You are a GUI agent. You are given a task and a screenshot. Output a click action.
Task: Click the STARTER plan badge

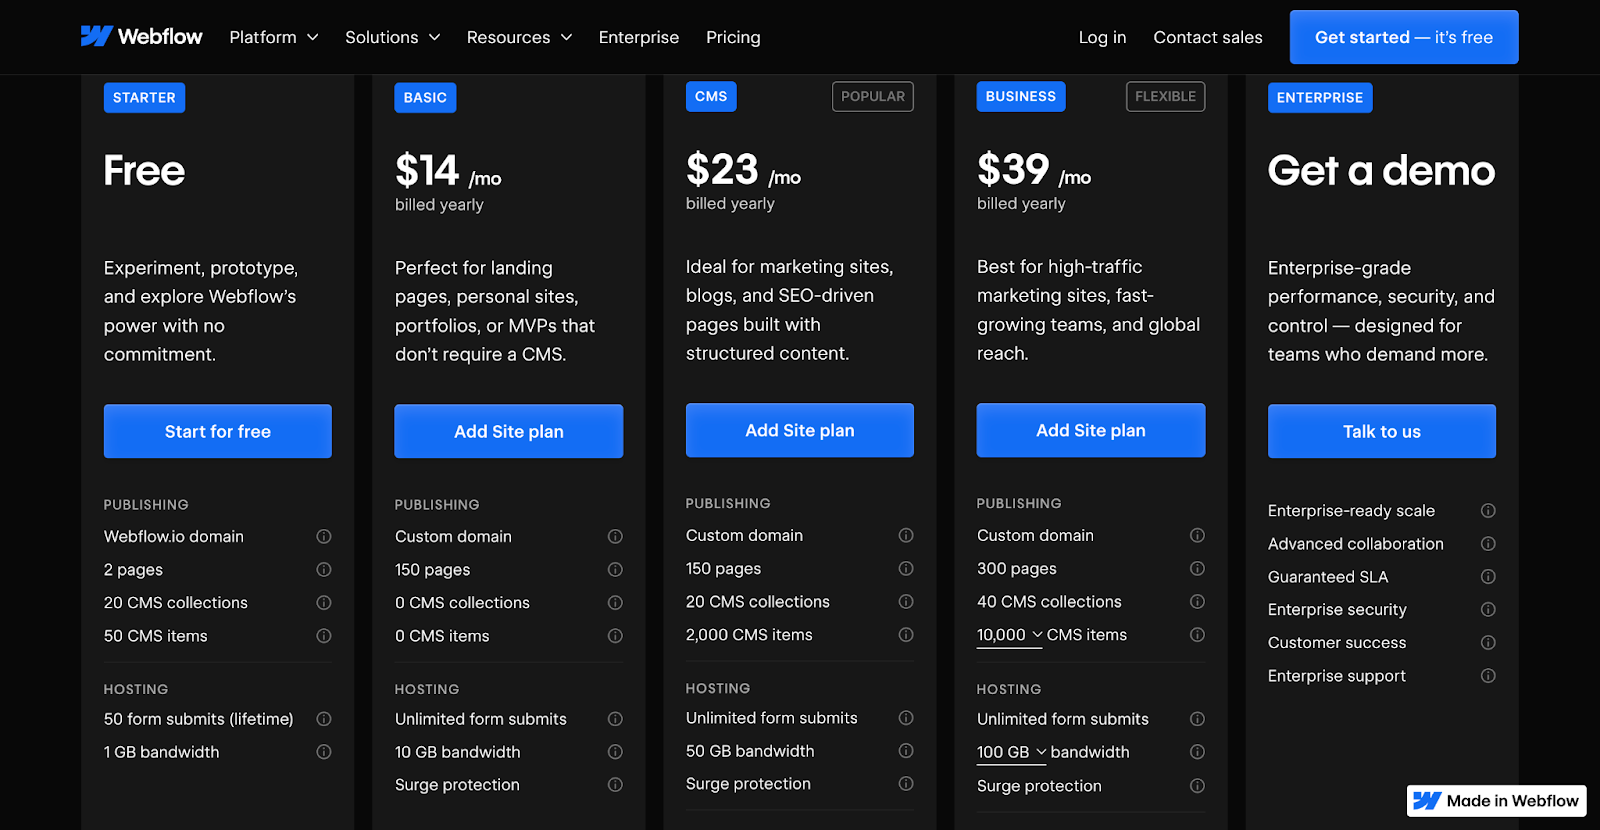(x=144, y=97)
